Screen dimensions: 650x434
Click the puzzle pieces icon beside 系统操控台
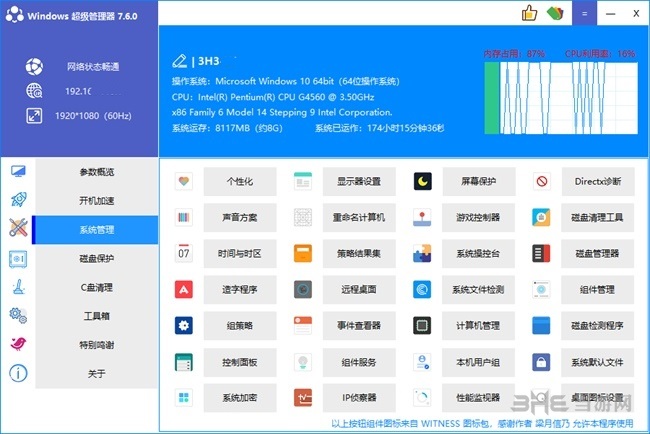[422, 253]
